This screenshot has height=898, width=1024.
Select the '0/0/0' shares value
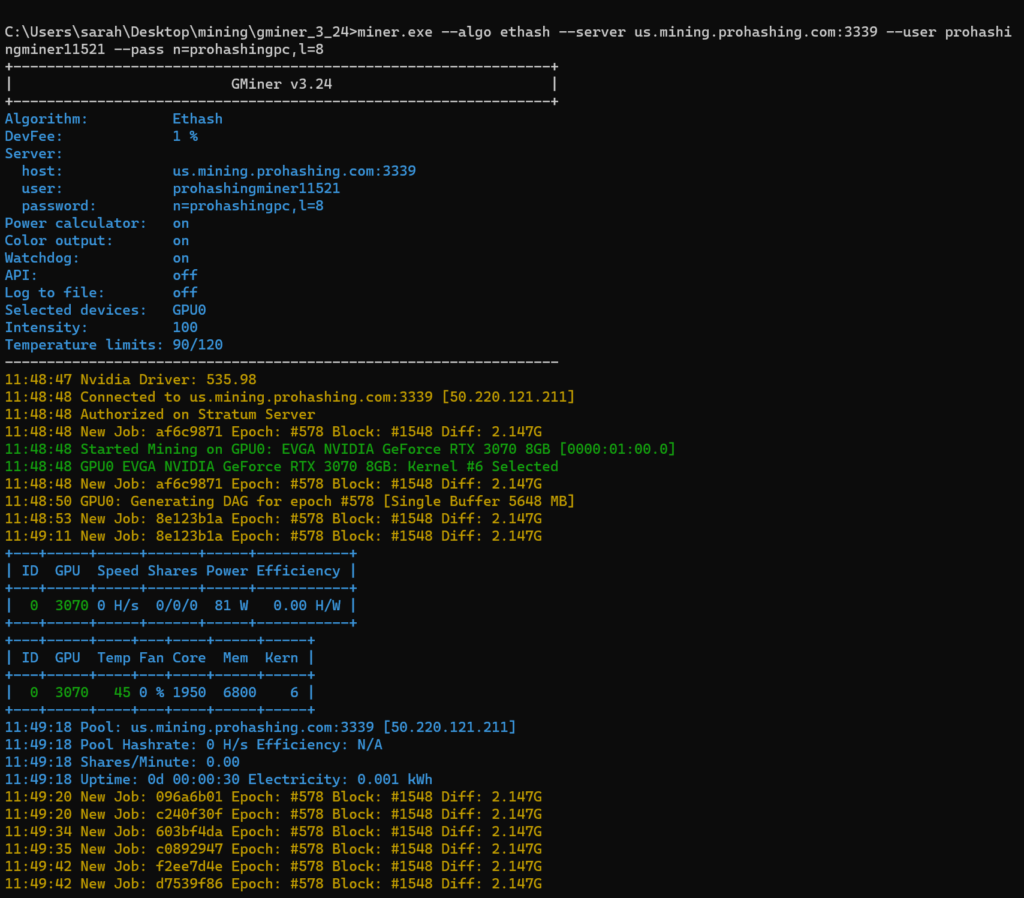176,605
